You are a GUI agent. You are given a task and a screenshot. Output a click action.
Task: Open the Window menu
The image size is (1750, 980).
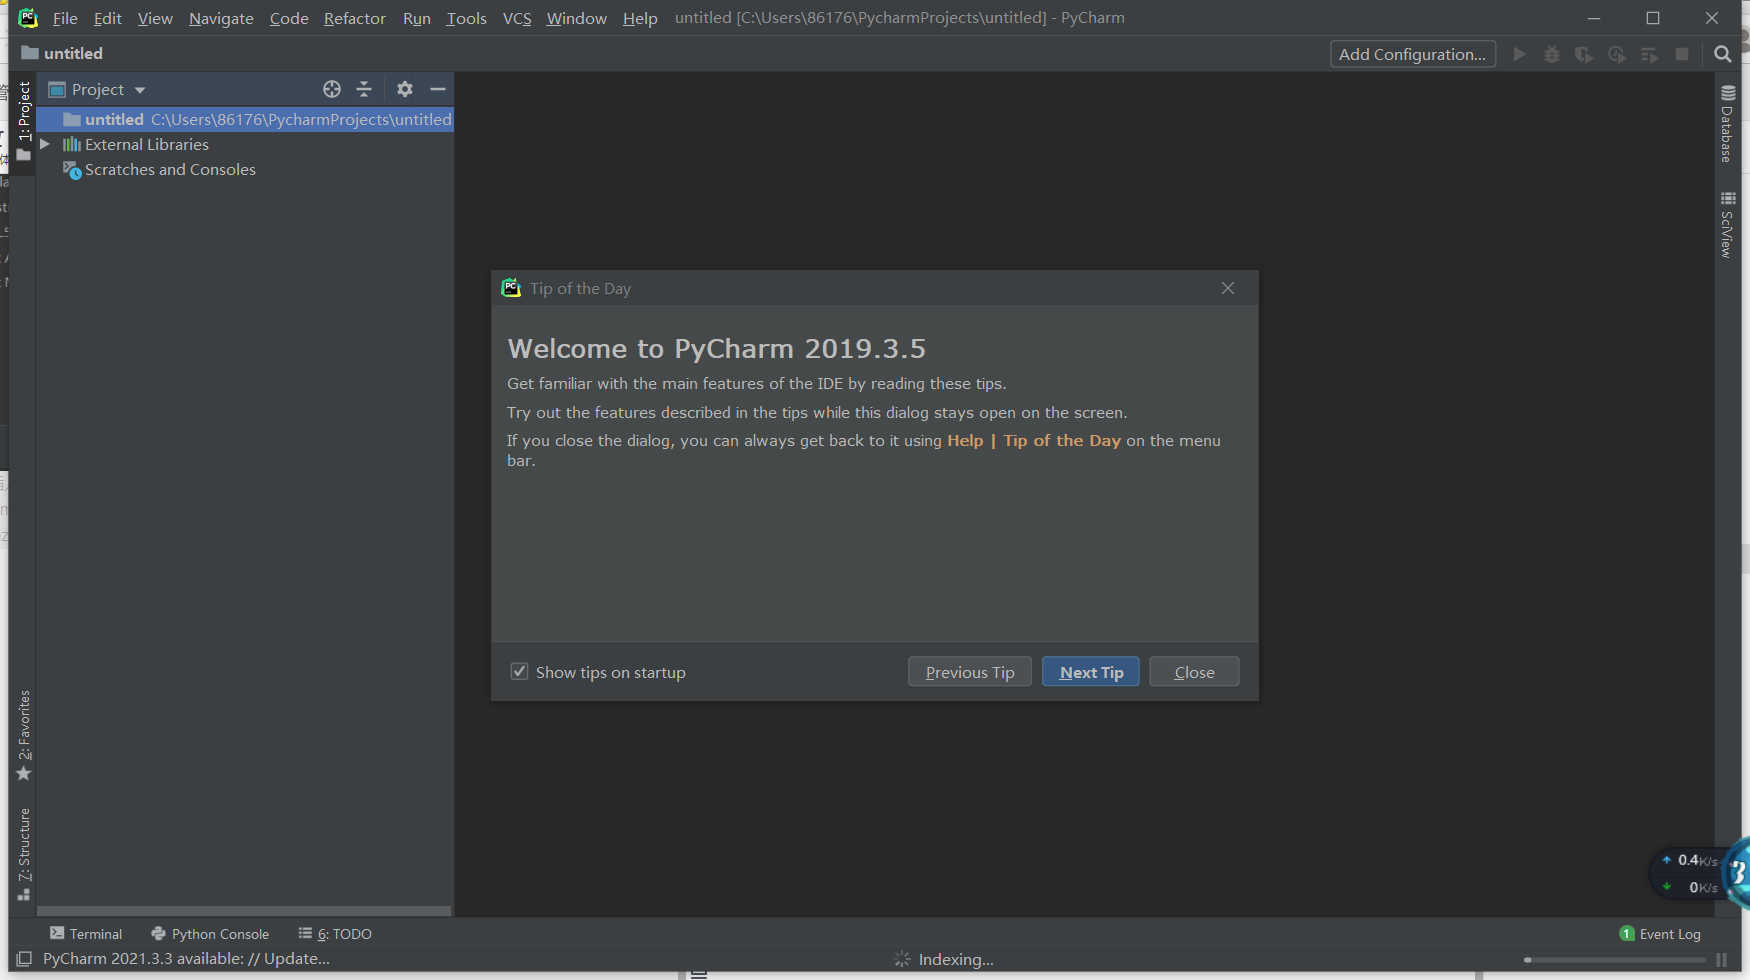pos(576,18)
